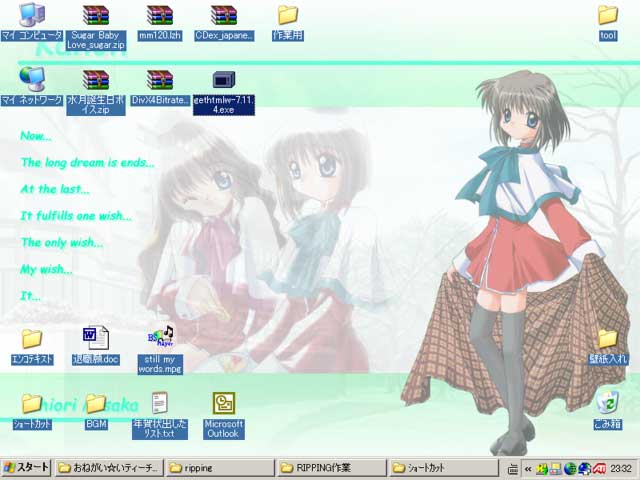The image size is (640, 480).
Task: Select the still my words.mpg video file
Action: (160, 338)
